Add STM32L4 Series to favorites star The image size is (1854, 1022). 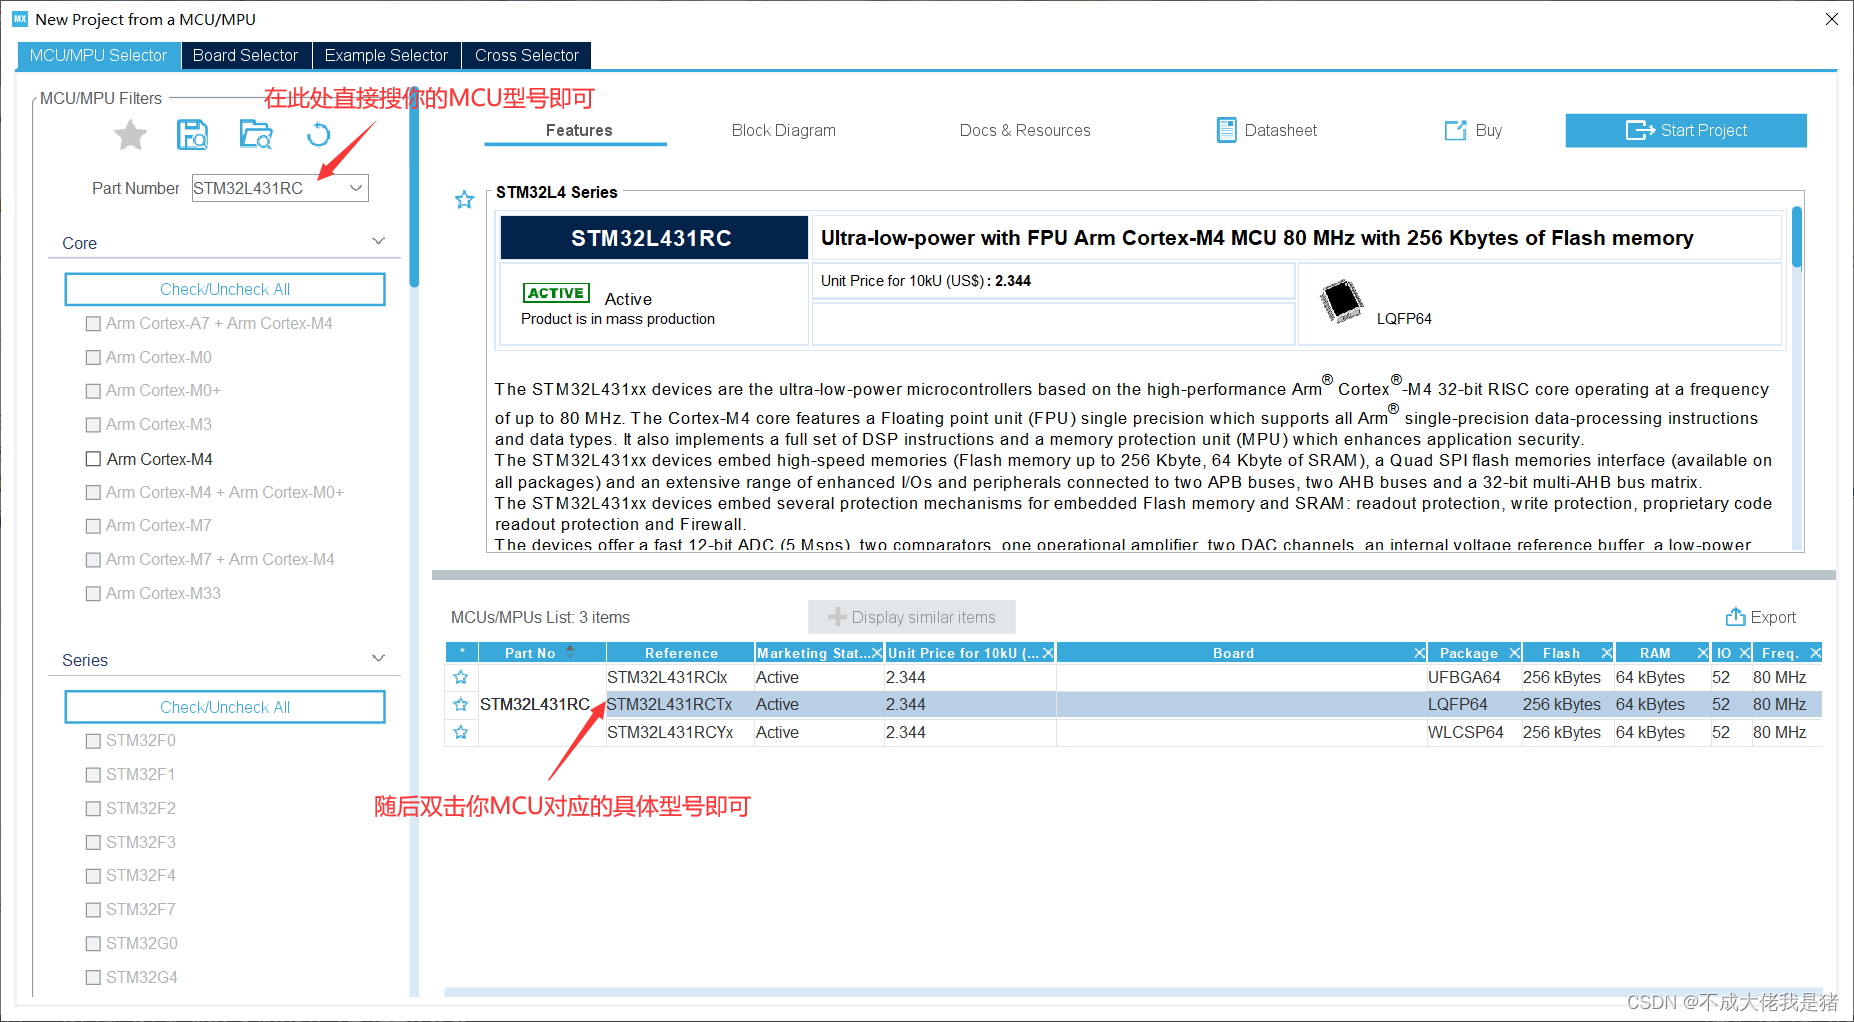pos(464,200)
